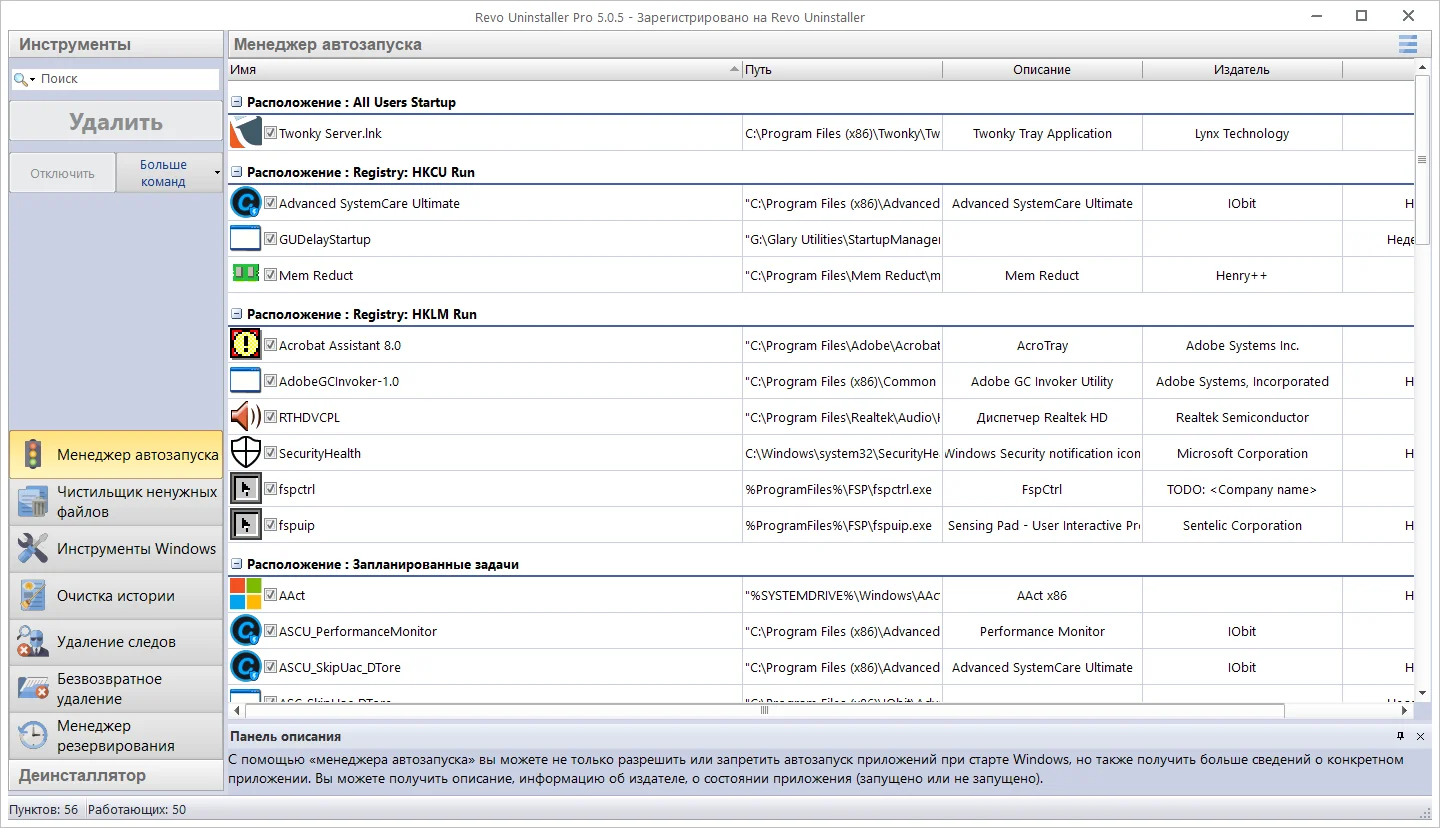The image size is (1440, 828).
Task: Click the Twonky Server.lnk program icon
Action: coord(245,133)
